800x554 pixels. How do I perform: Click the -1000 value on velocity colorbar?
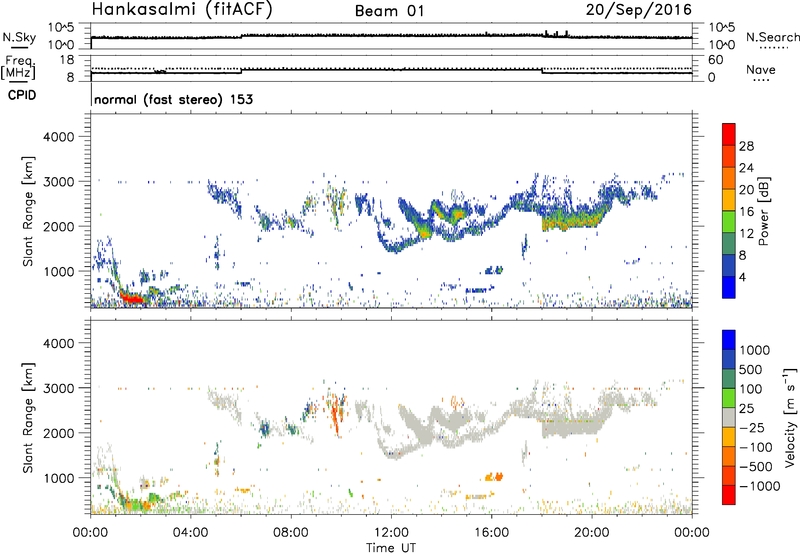[x=760, y=486]
